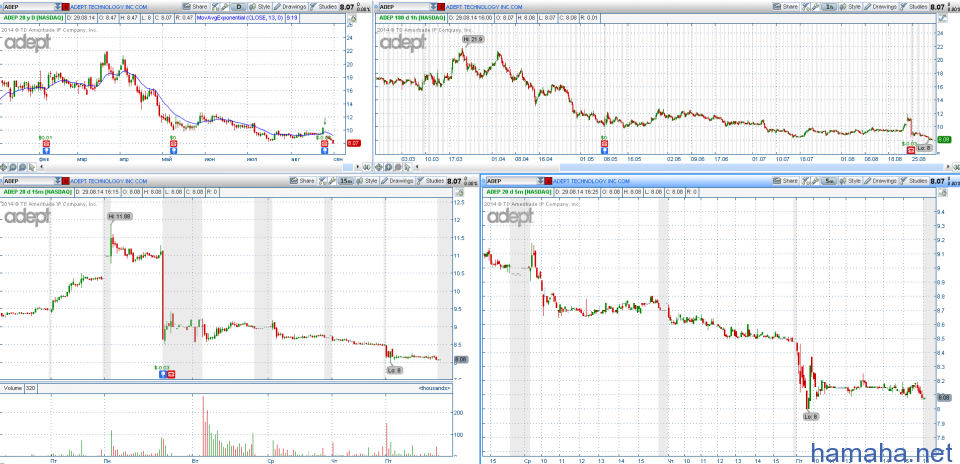Click the ADEP symbol input in the 1h chart

click(405, 7)
